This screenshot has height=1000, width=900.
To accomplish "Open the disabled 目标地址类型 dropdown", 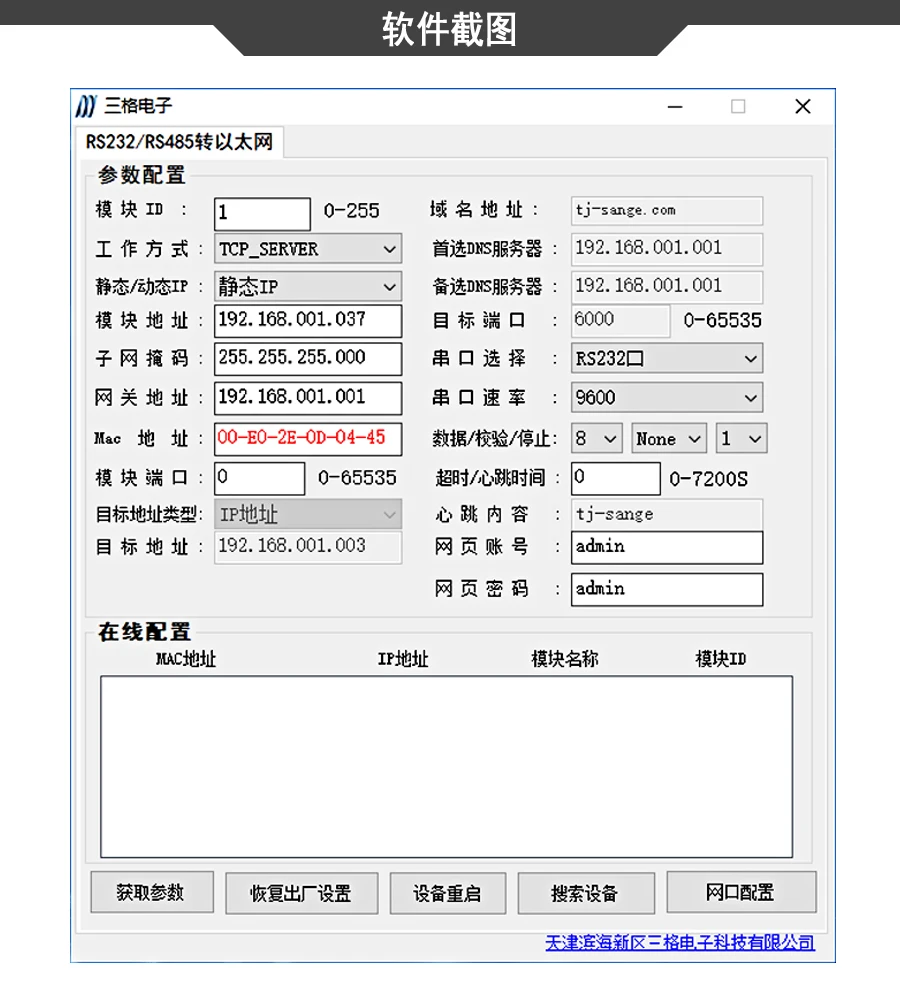I will pyautogui.click(x=308, y=515).
